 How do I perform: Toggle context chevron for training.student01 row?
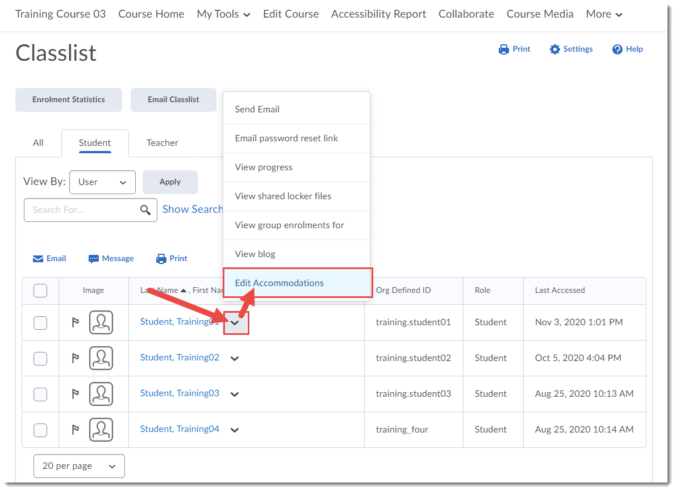tap(235, 323)
